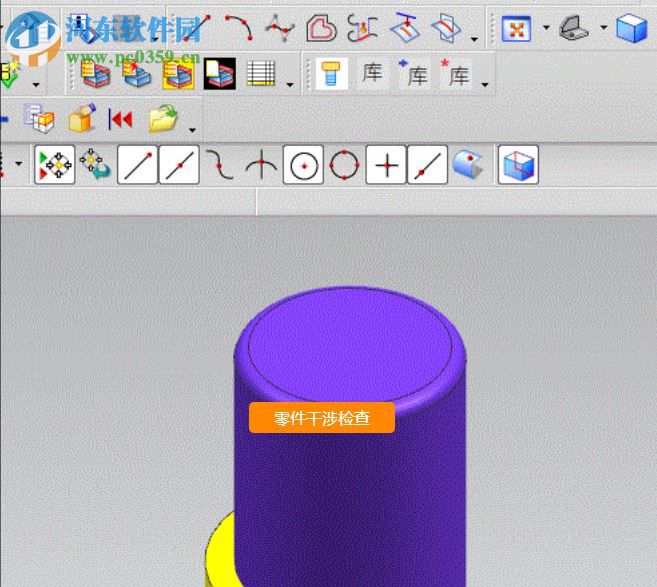The width and height of the screenshot is (657, 587).
Task: Expand the curve toolbar overflow arrow
Action: tap(474, 39)
